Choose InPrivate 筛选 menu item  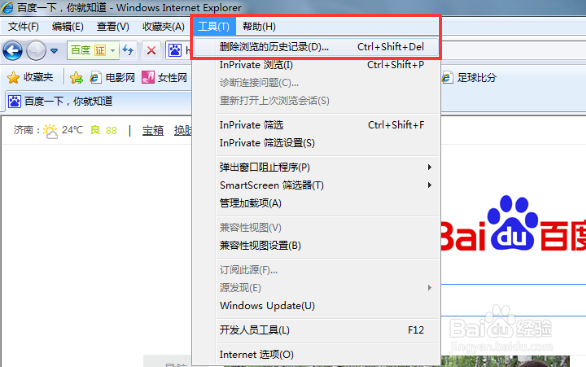[x=317, y=125]
